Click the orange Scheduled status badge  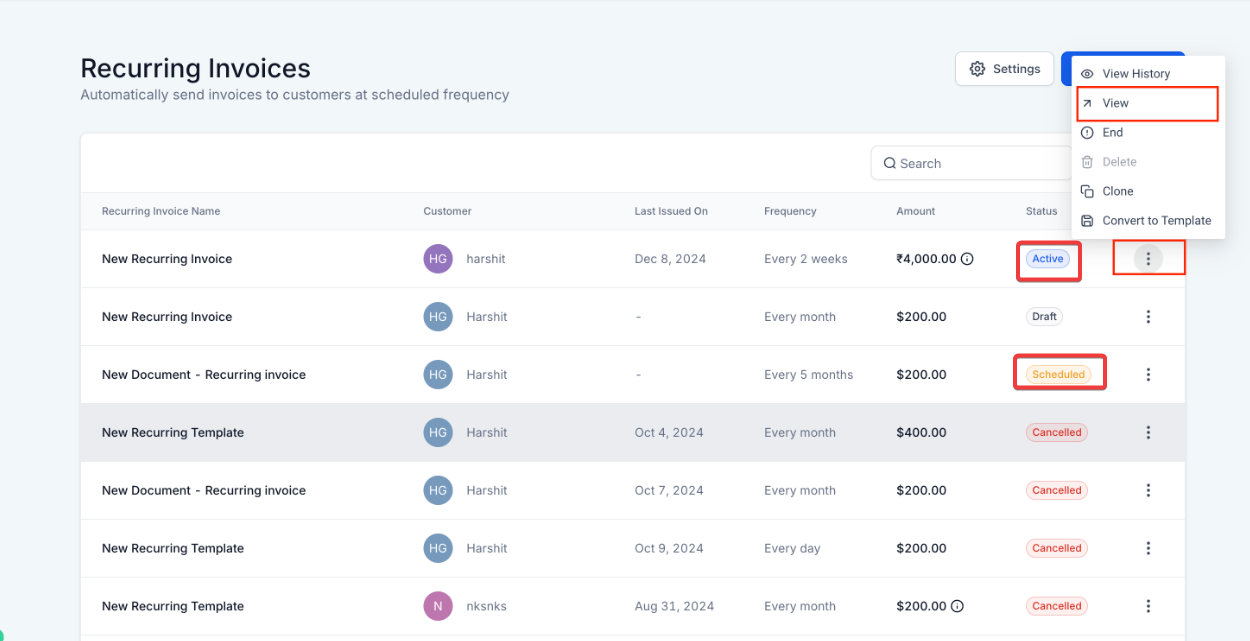point(1058,375)
